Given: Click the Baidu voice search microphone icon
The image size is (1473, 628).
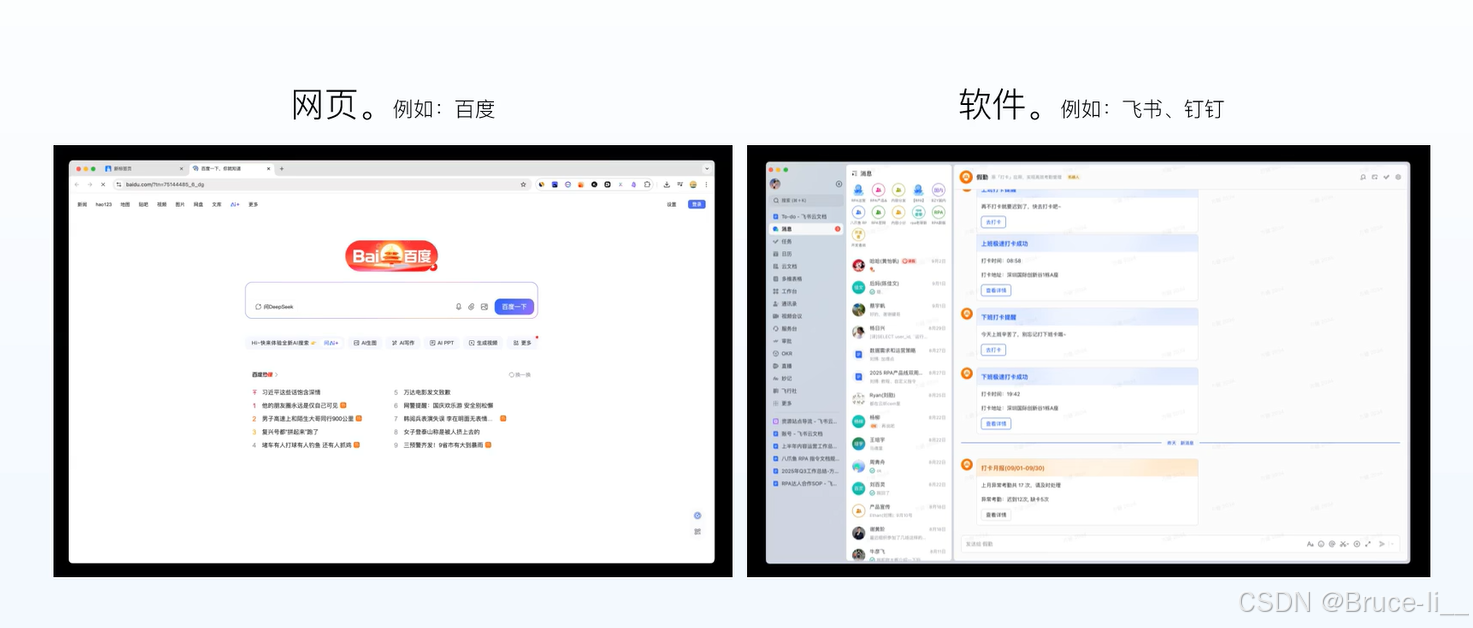Looking at the screenshot, I should [458, 306].
